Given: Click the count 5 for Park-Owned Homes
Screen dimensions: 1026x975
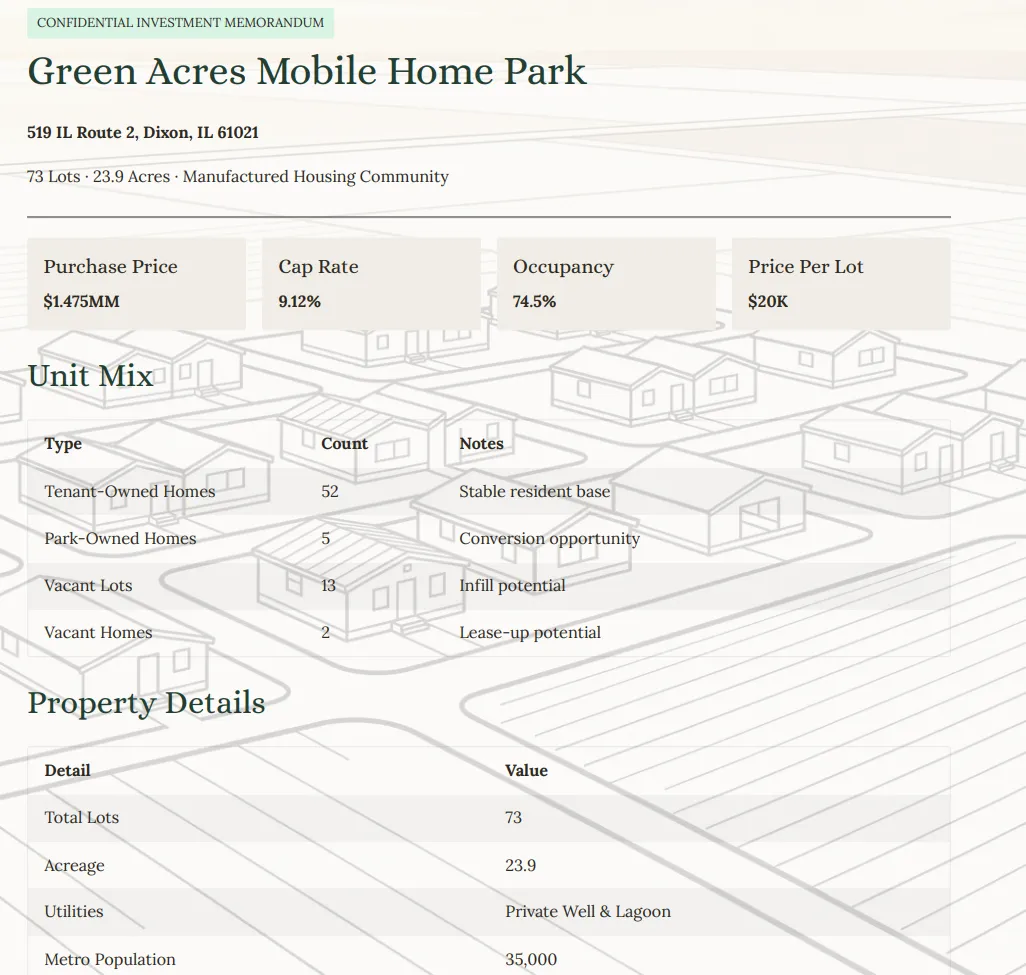Looking at the screenshot, I should (x=326, y=539).
